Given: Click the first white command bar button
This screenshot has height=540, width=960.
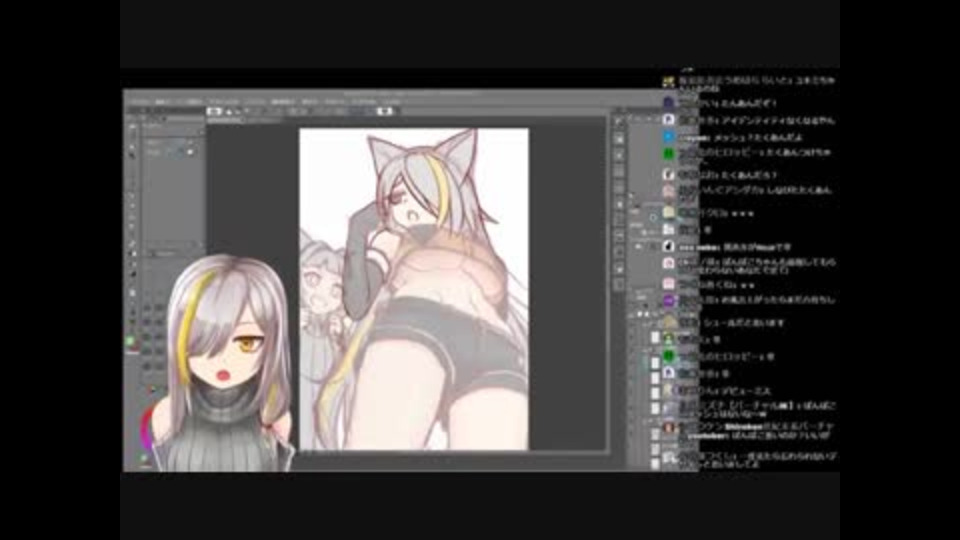Looking at the screenshot, I should click(214, 111).
